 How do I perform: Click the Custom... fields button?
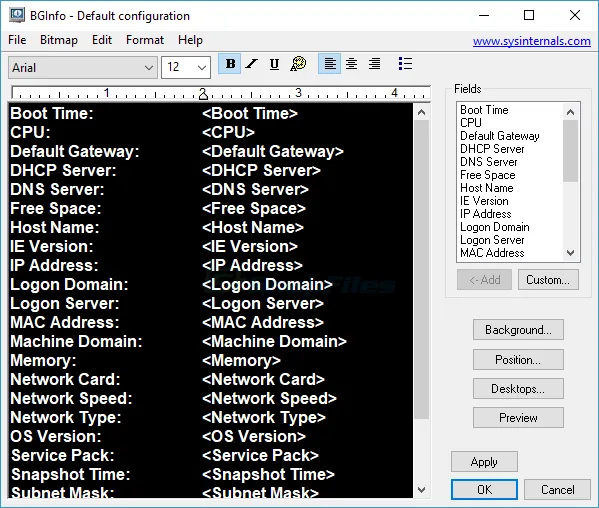548,280
